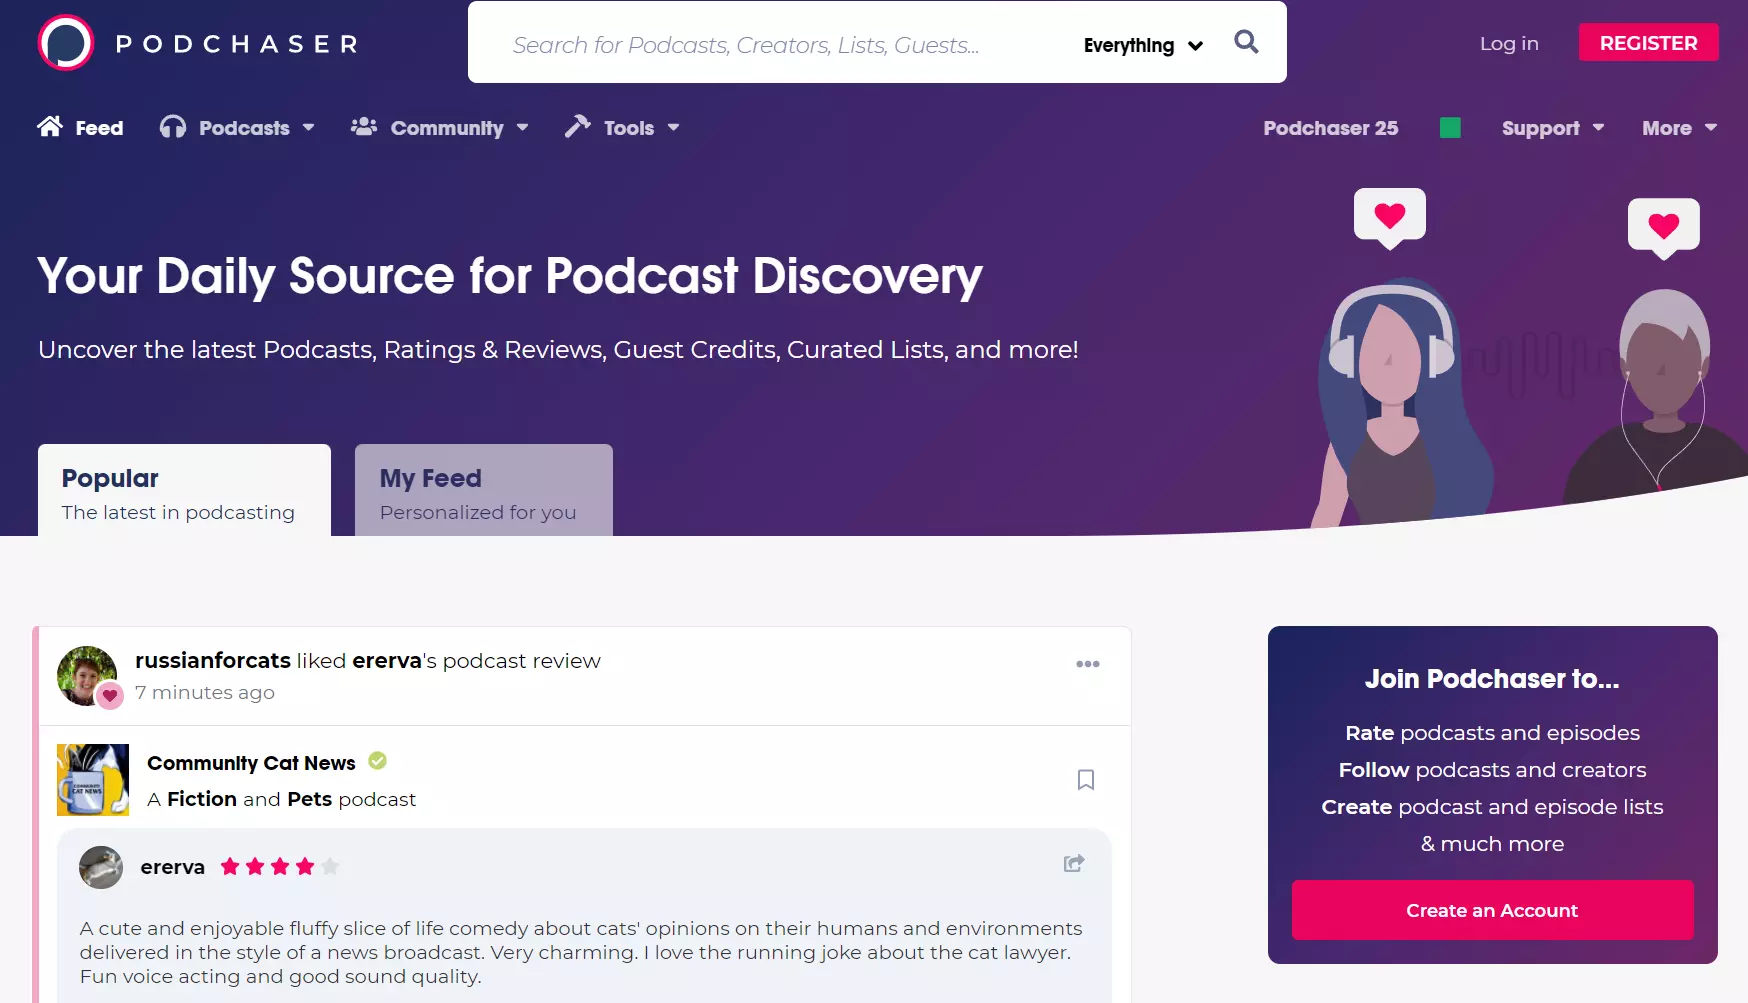This screenshot has height=1003, width=1748.
Task: Click REGISTER in the top bar
Action: 1648,42
